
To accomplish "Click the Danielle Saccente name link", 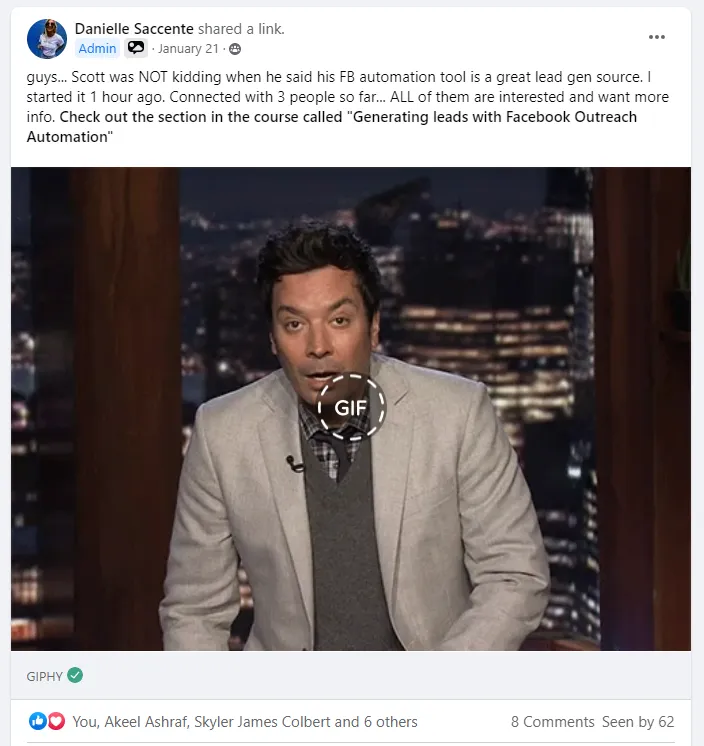I will [134, 29].
